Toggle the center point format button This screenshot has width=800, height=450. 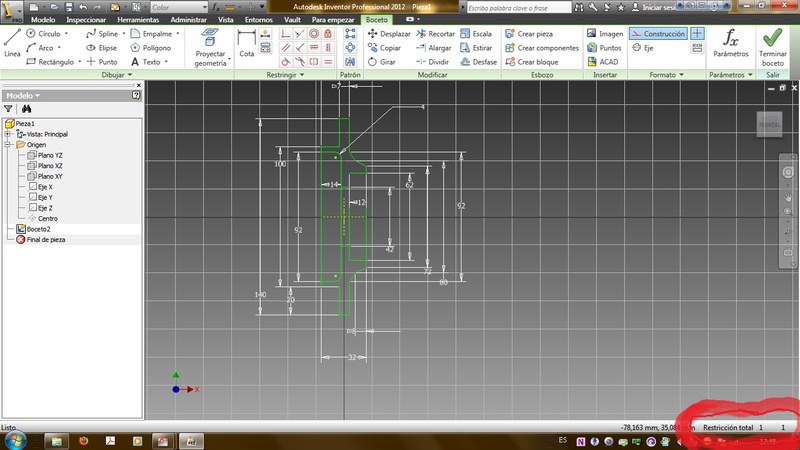click(698, 33)
